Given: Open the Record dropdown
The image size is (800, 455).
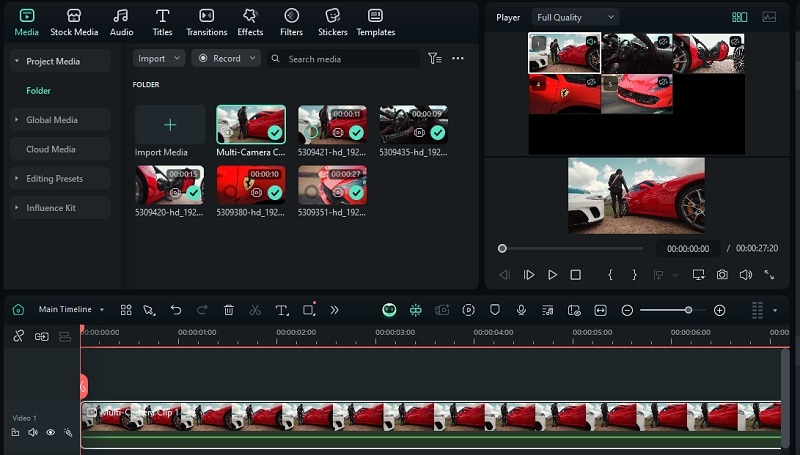Looking at the screenshot, I should (x=226, y=59).
